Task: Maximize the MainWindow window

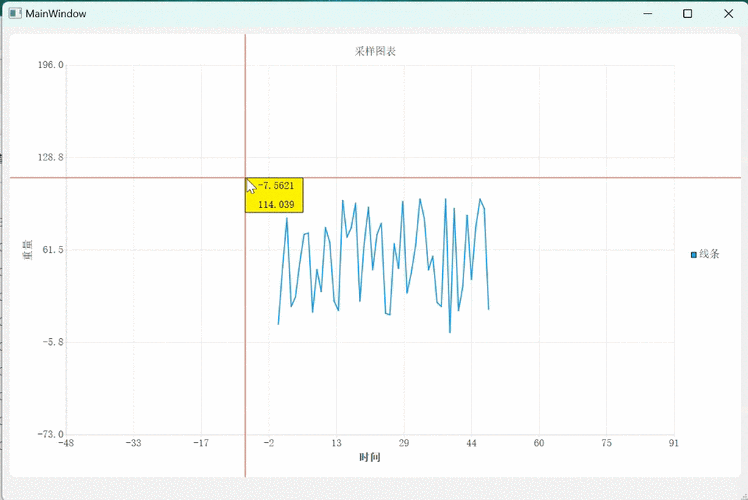Action: tap(688, 14)
